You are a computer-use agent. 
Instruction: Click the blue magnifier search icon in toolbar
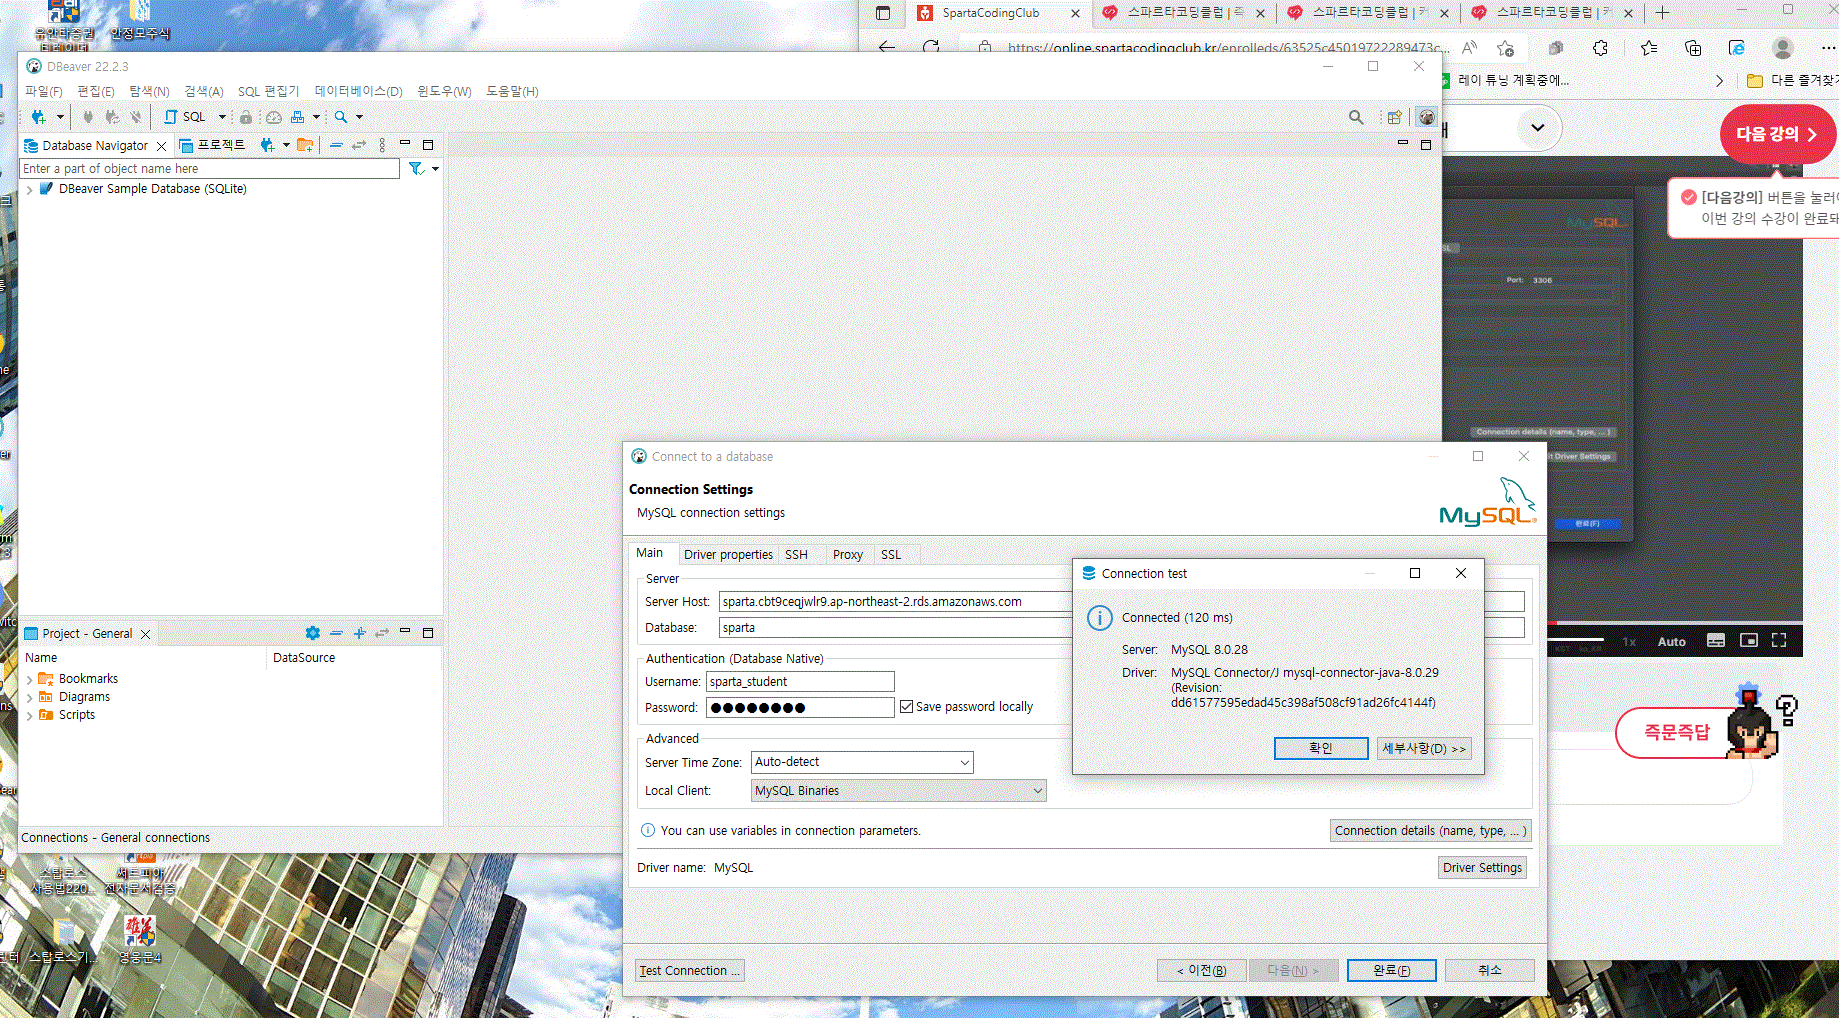(341, 117)
